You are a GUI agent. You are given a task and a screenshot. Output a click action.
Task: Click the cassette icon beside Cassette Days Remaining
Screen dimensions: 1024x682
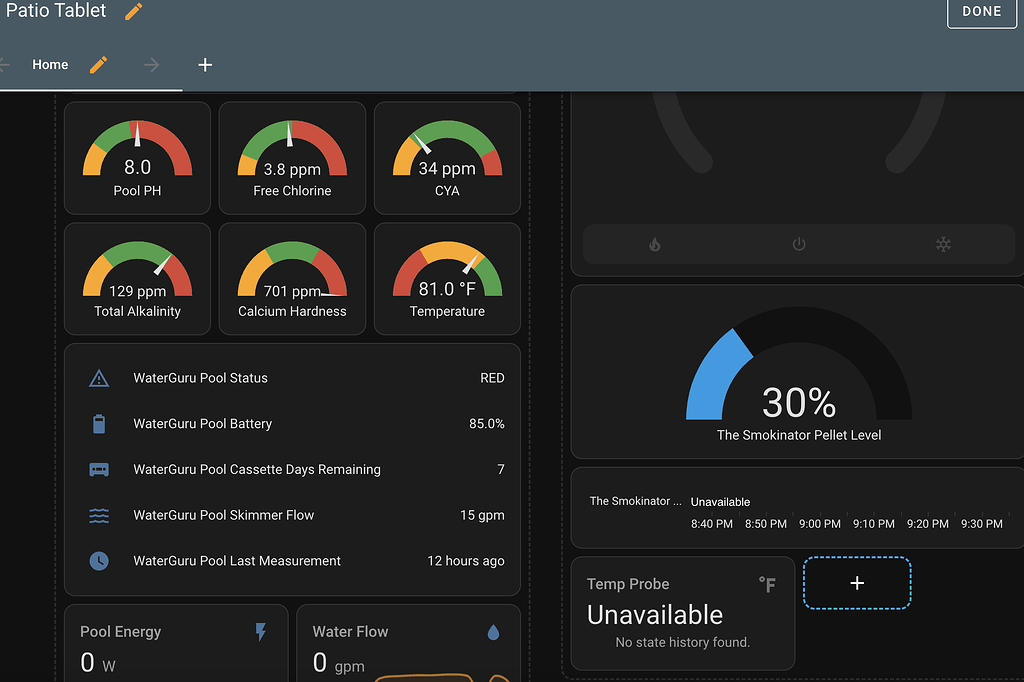[99, 469]
